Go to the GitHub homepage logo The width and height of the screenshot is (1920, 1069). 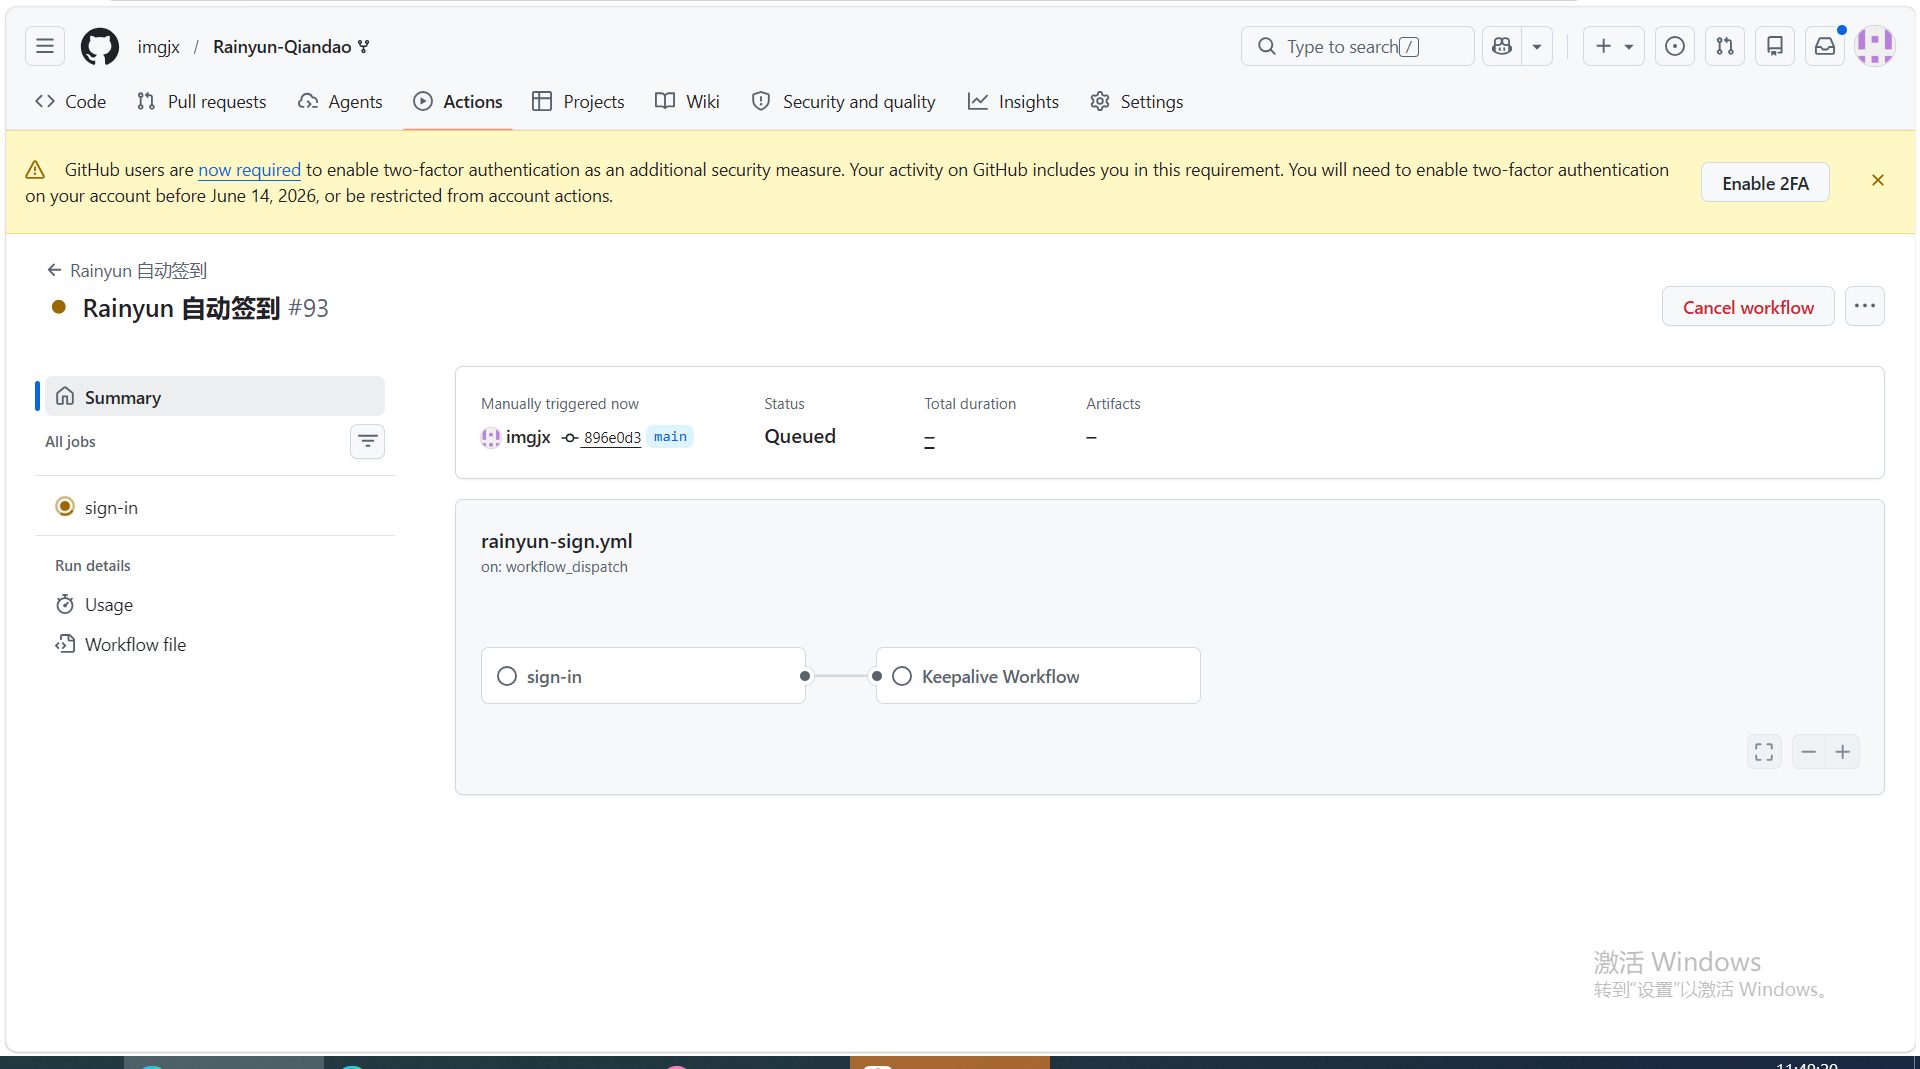(100, 46)
